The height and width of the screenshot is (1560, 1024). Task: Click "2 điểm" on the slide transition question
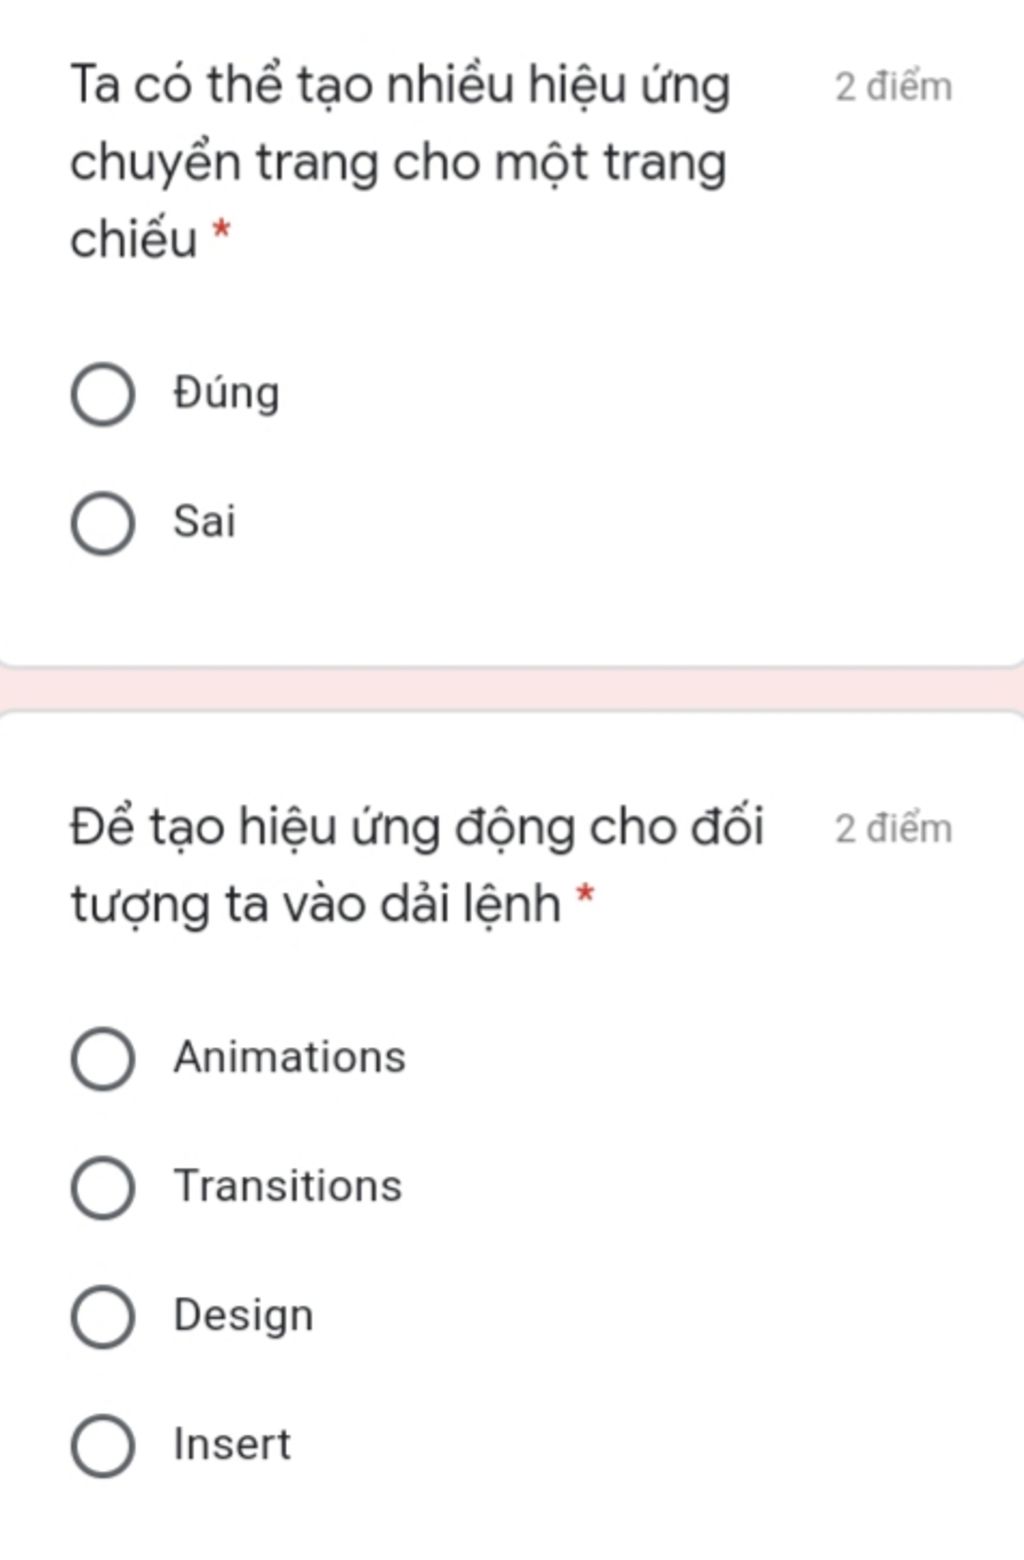pyautogui.click(x=893, y=87)
